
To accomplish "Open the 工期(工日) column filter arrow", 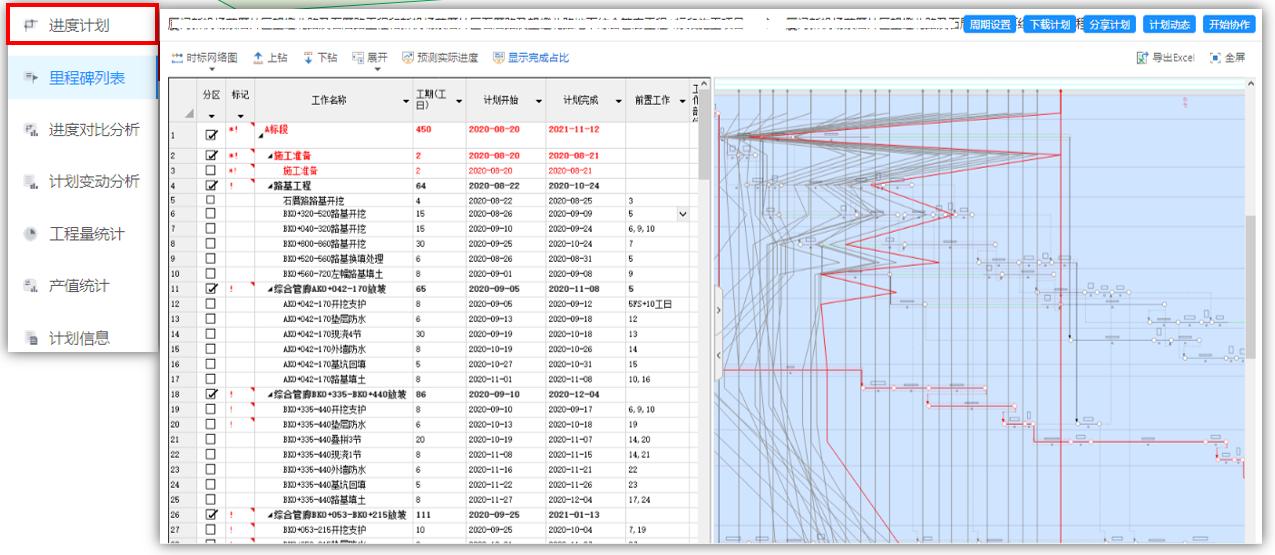I will (459, 101).
